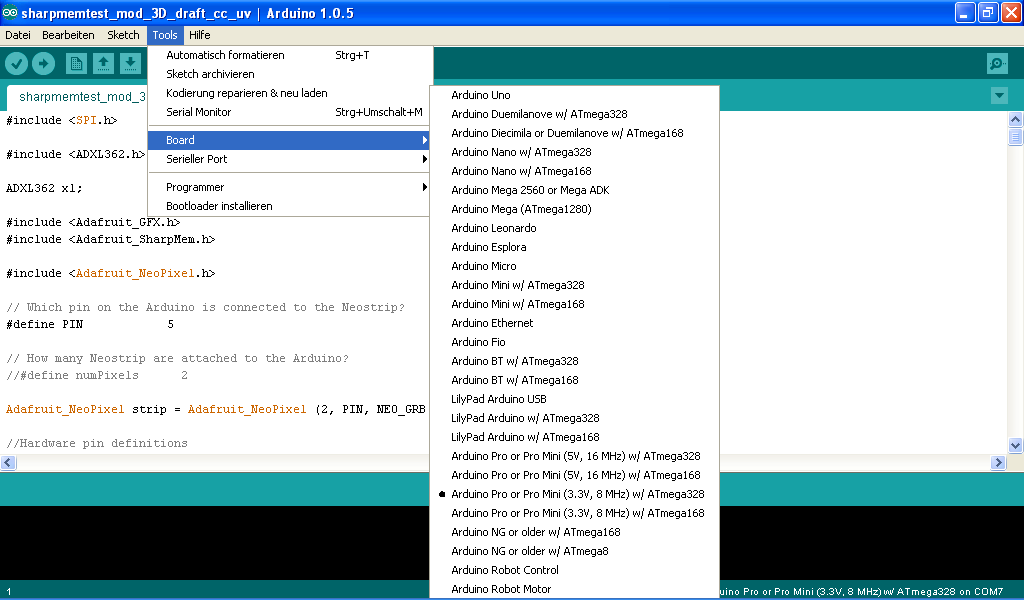Click the Save sketch toolbar icon
The width and height of the screenshot is (1024, 600).
[130, 64]
